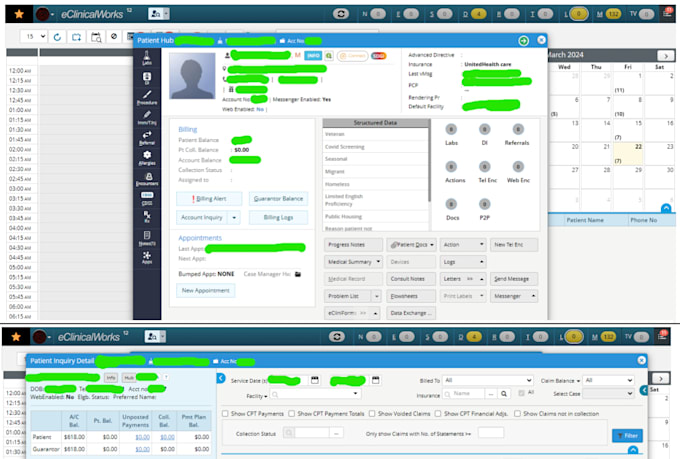Click the New Appointment button
Image resolution: width=680 pixels, height=459 pixels.
[206, 290]
